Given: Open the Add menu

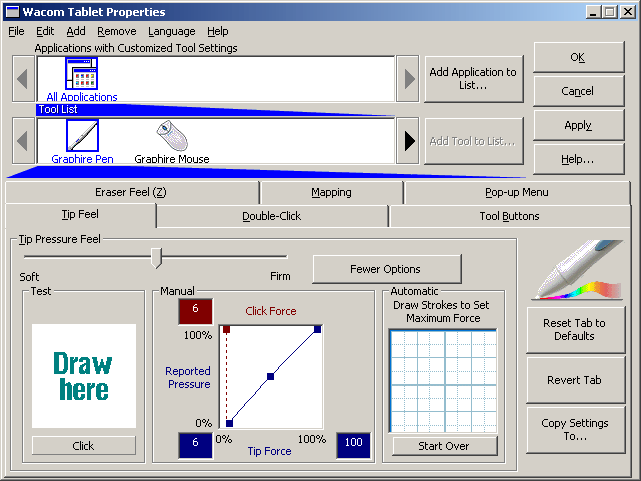Looking at the screenshot, I should pyautogui.click(x=76, y=31).
